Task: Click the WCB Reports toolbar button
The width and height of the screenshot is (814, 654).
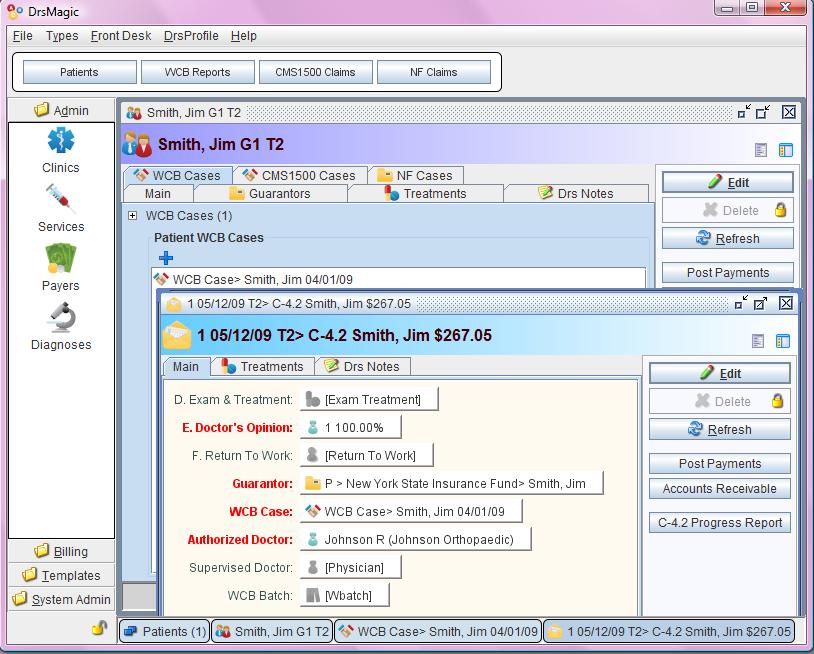Action: (197, 72)
